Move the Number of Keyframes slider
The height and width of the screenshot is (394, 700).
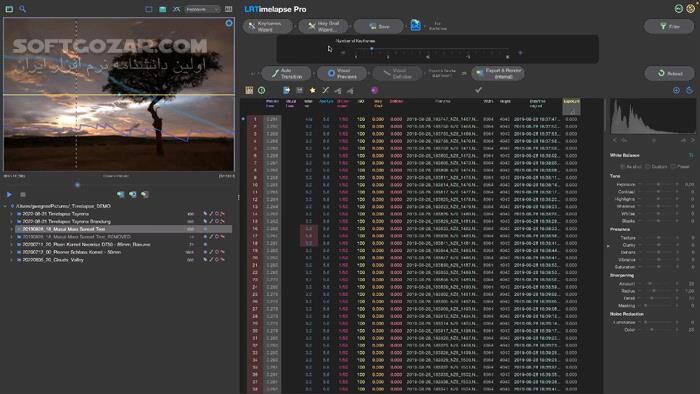(x=371, y=50)
